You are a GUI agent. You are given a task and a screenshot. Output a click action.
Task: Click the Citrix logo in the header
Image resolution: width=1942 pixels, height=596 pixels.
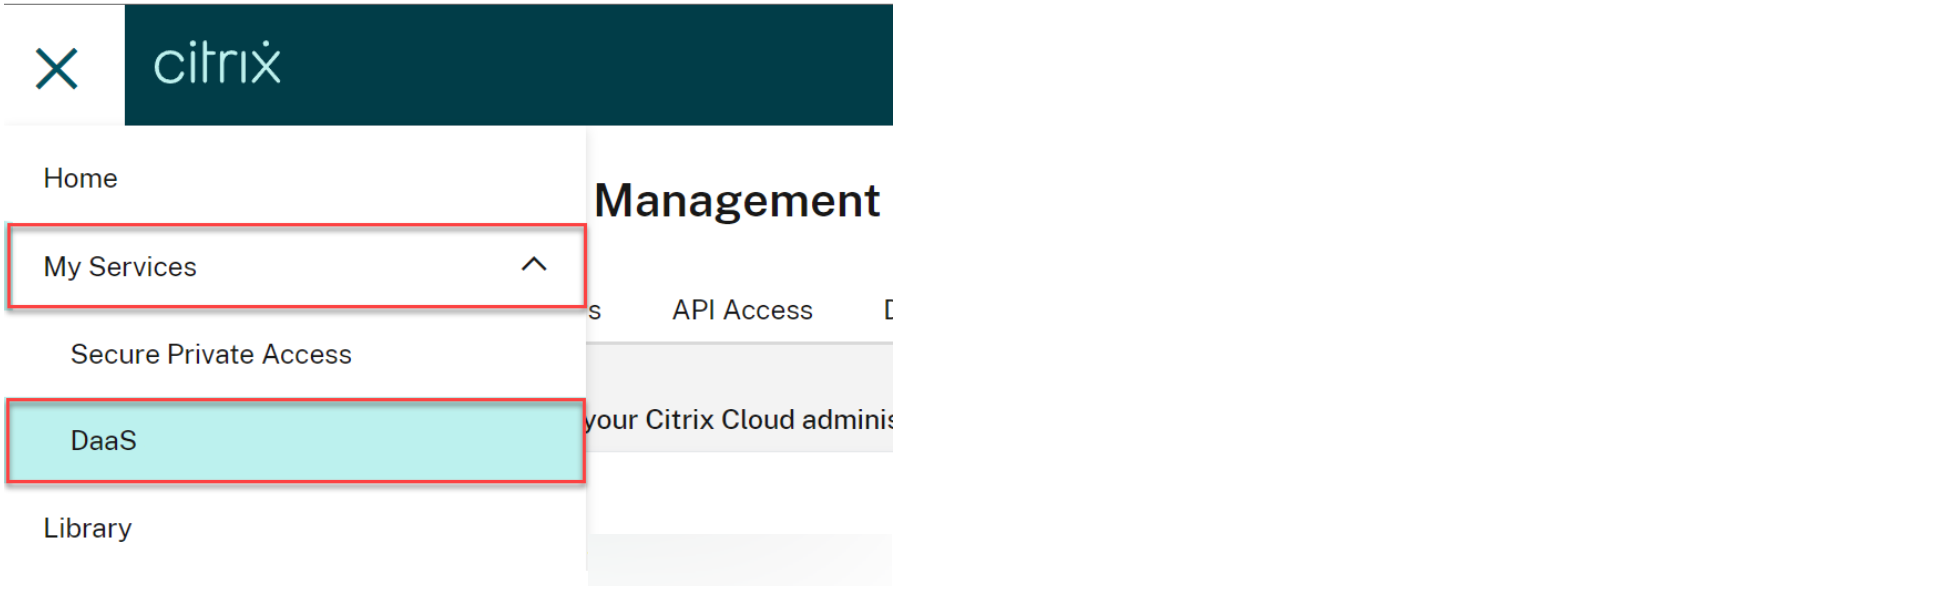217,64
